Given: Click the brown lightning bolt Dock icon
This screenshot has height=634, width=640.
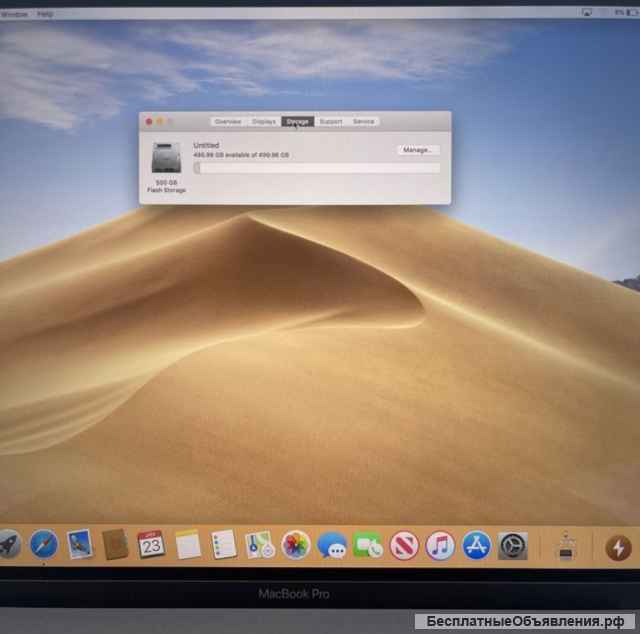Looking at the screenshot, I should pos(618,548).
